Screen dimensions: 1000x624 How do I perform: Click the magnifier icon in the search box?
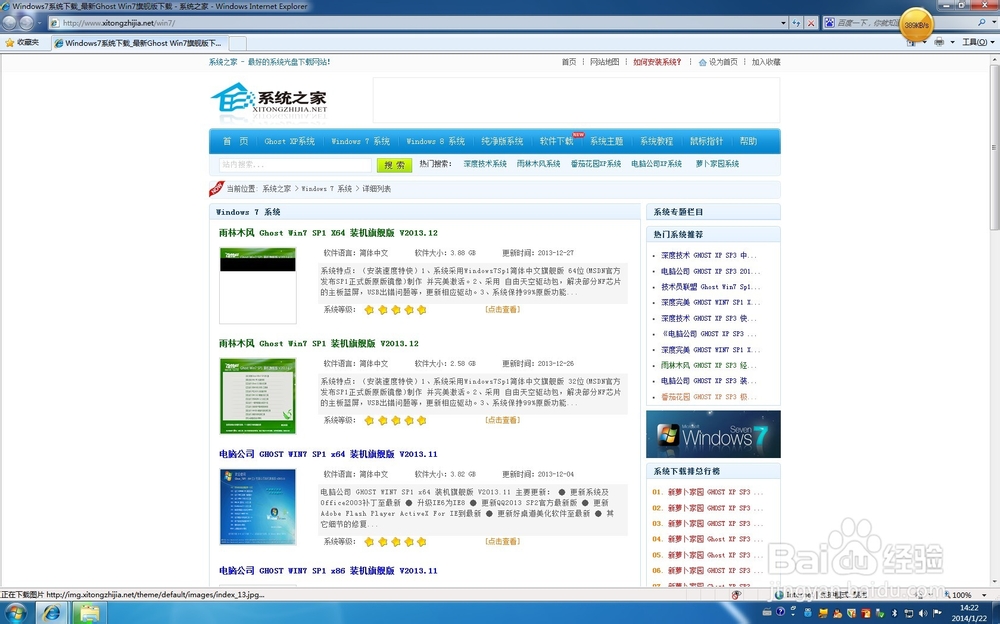(x=982, y=22)
